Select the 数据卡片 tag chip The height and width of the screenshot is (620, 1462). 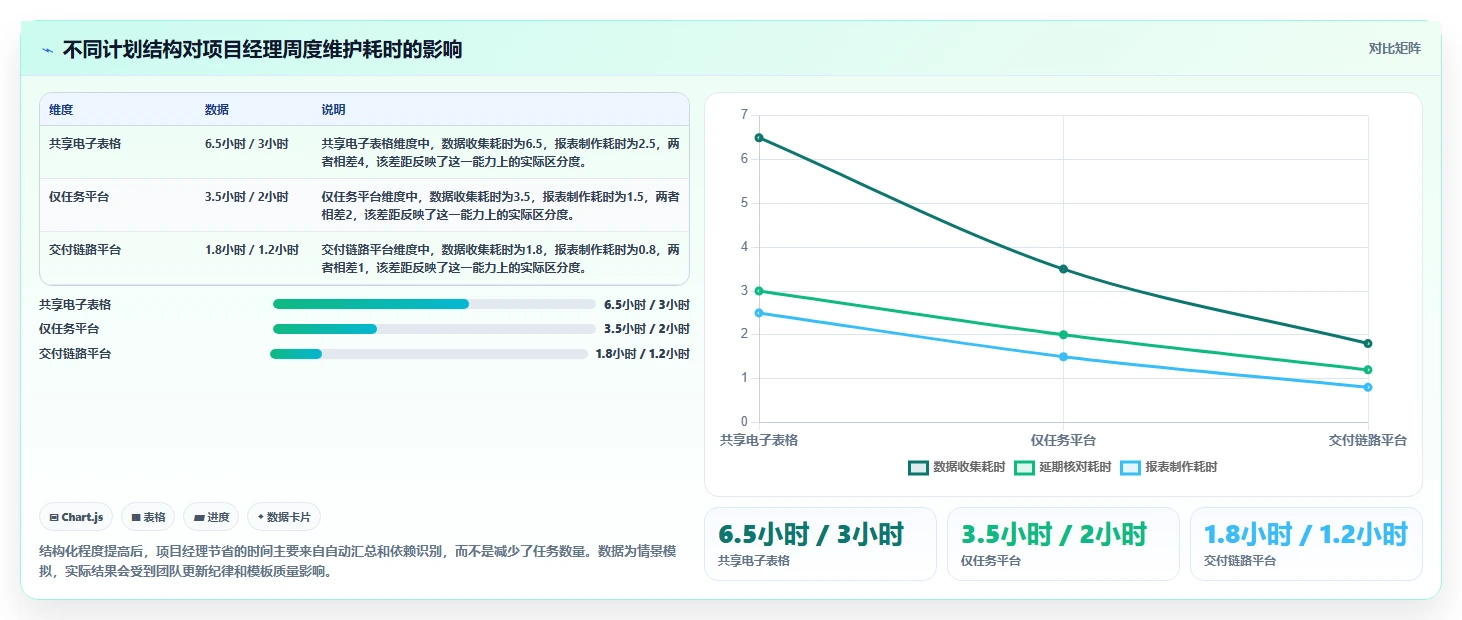click(x=284, y=517)
